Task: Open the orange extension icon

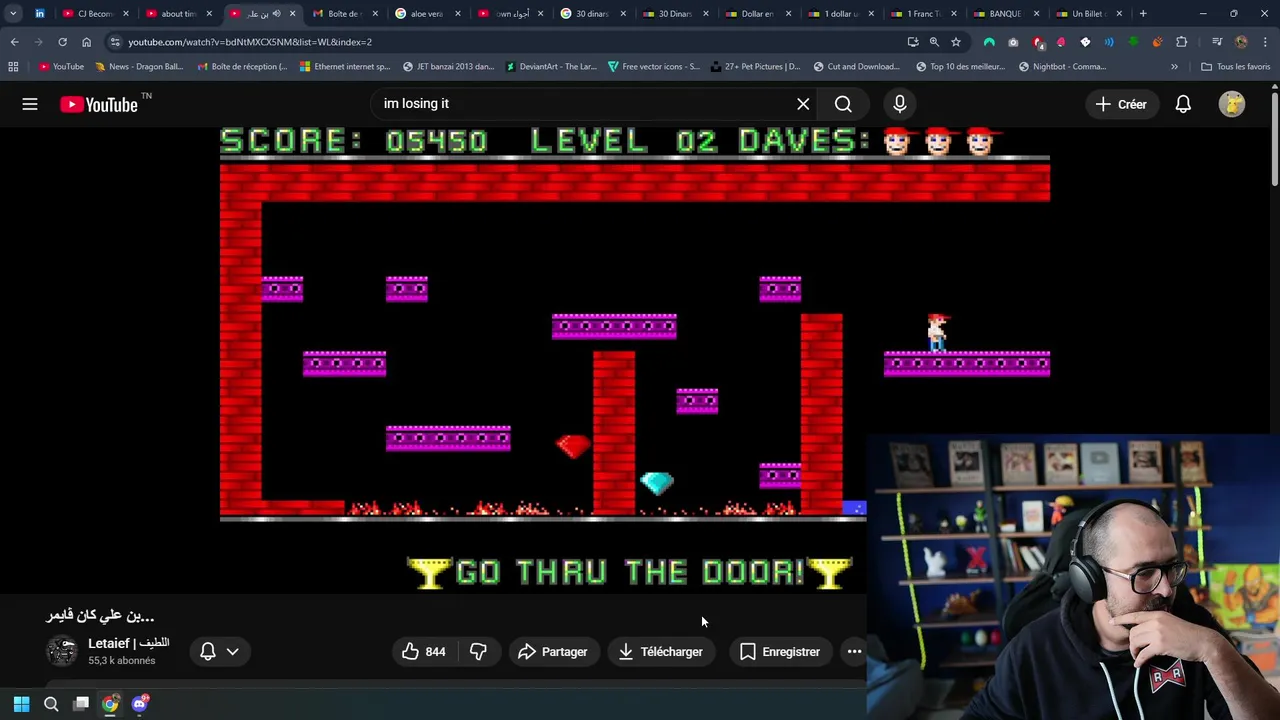Action: tap(1157, 42)
